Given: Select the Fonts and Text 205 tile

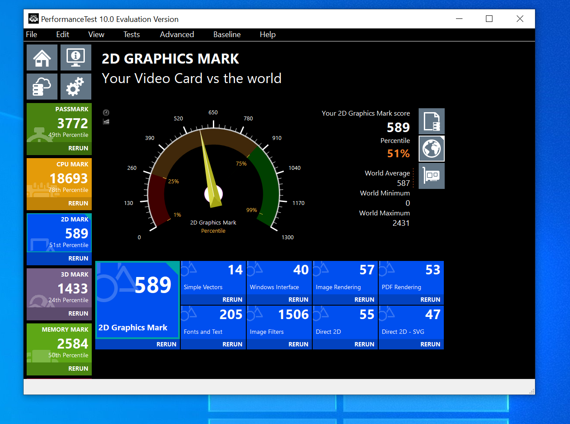Looking at the screenshot, I should pos(213,323).
